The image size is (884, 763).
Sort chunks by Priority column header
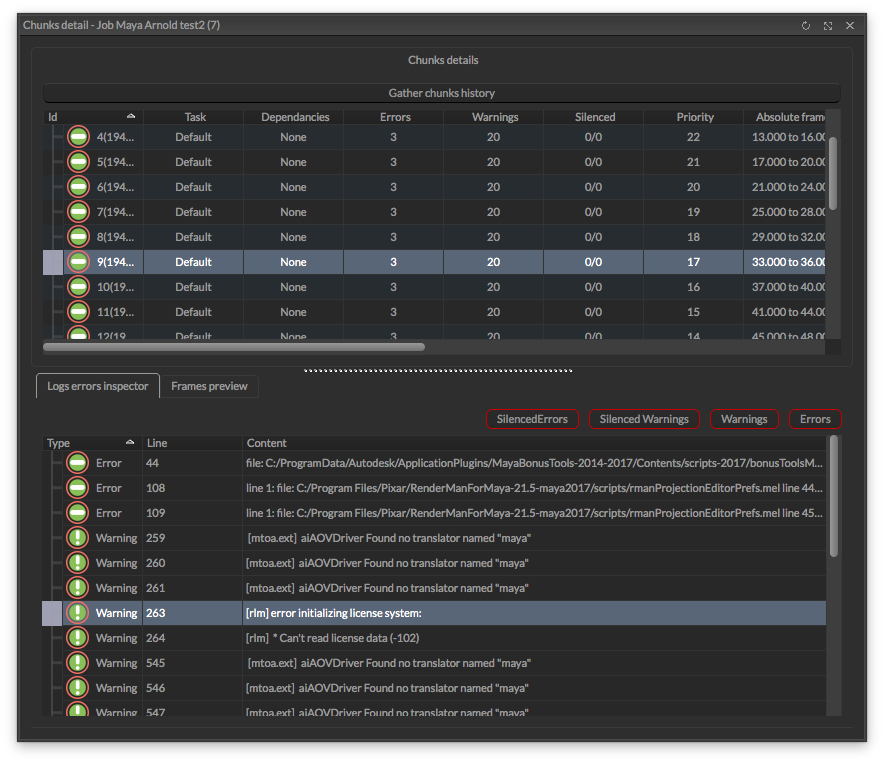pyautogui.click(x=694, y=117)
